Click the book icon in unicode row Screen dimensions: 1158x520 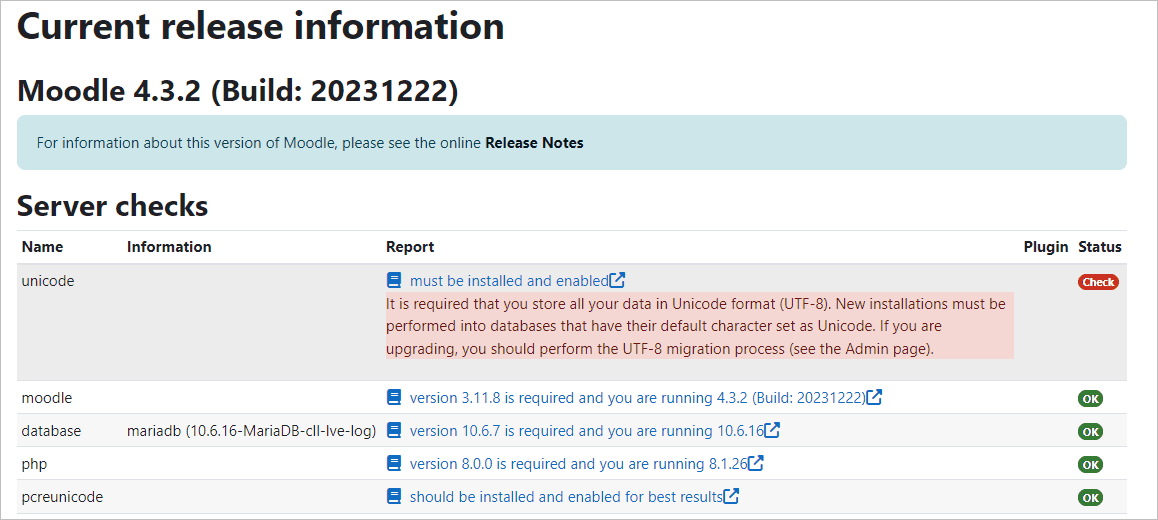click(394, 281)
